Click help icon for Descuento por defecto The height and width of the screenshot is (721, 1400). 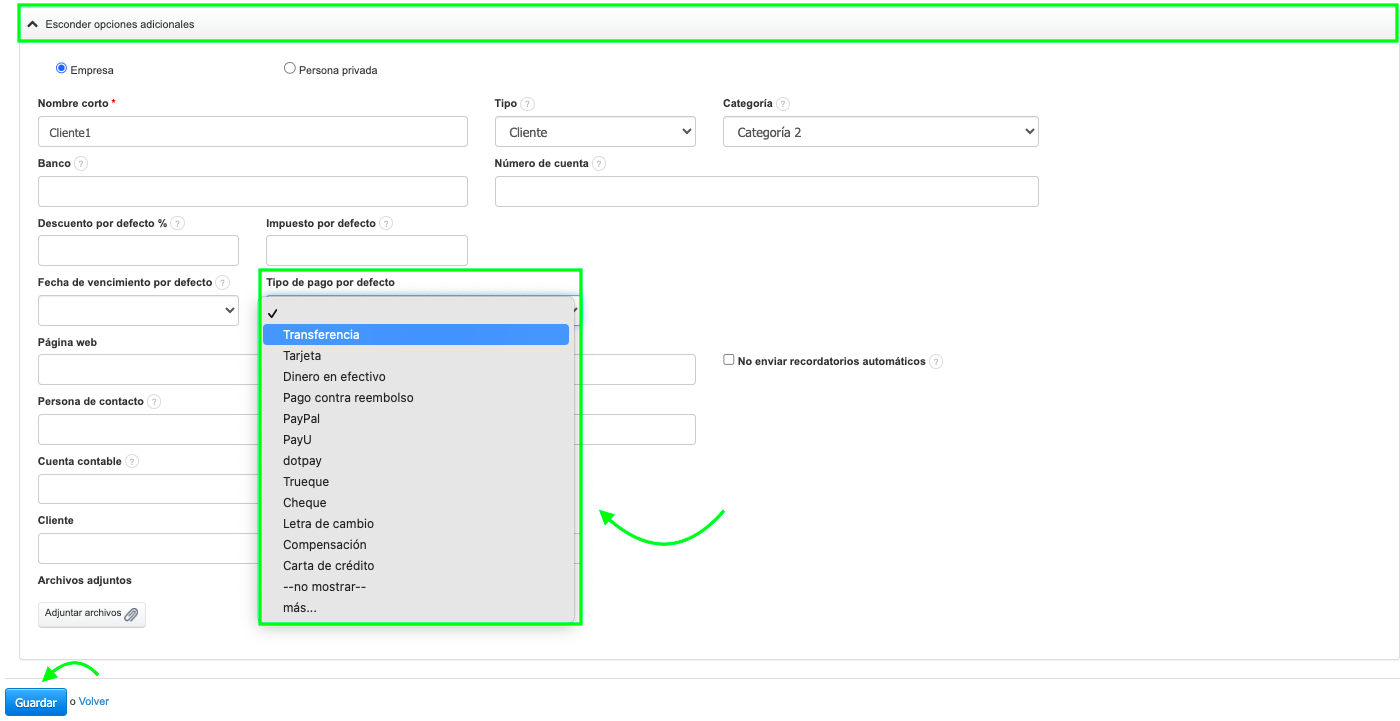pyautogui.click(x=178, y=224)
